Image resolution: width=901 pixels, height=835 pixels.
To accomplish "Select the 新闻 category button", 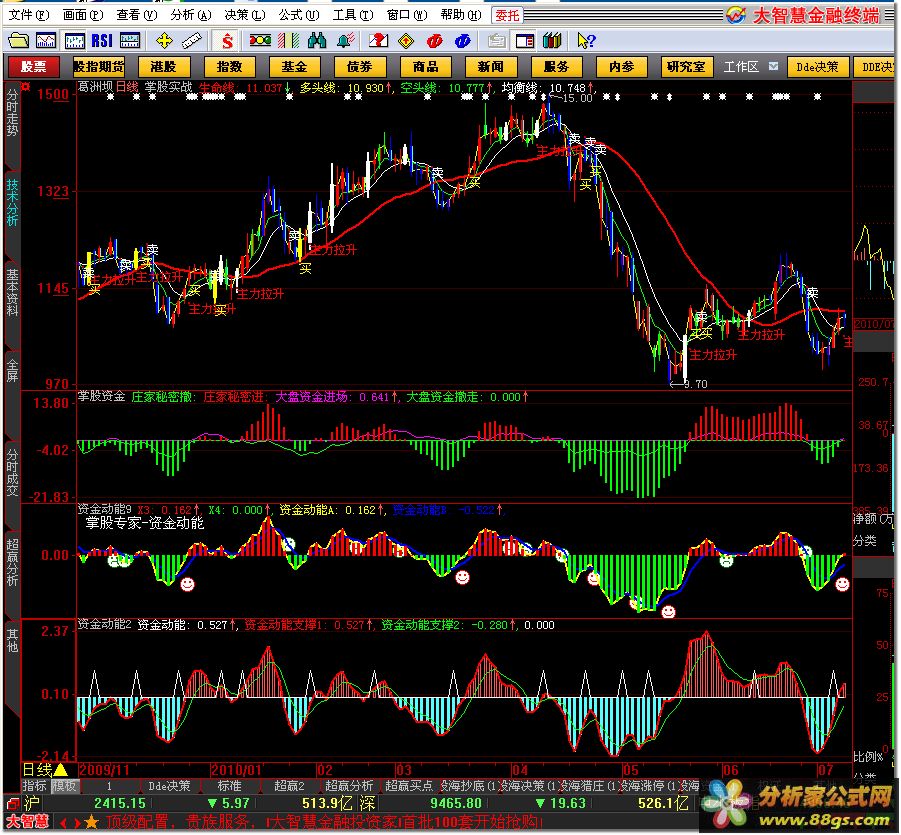I will point(491,67).
